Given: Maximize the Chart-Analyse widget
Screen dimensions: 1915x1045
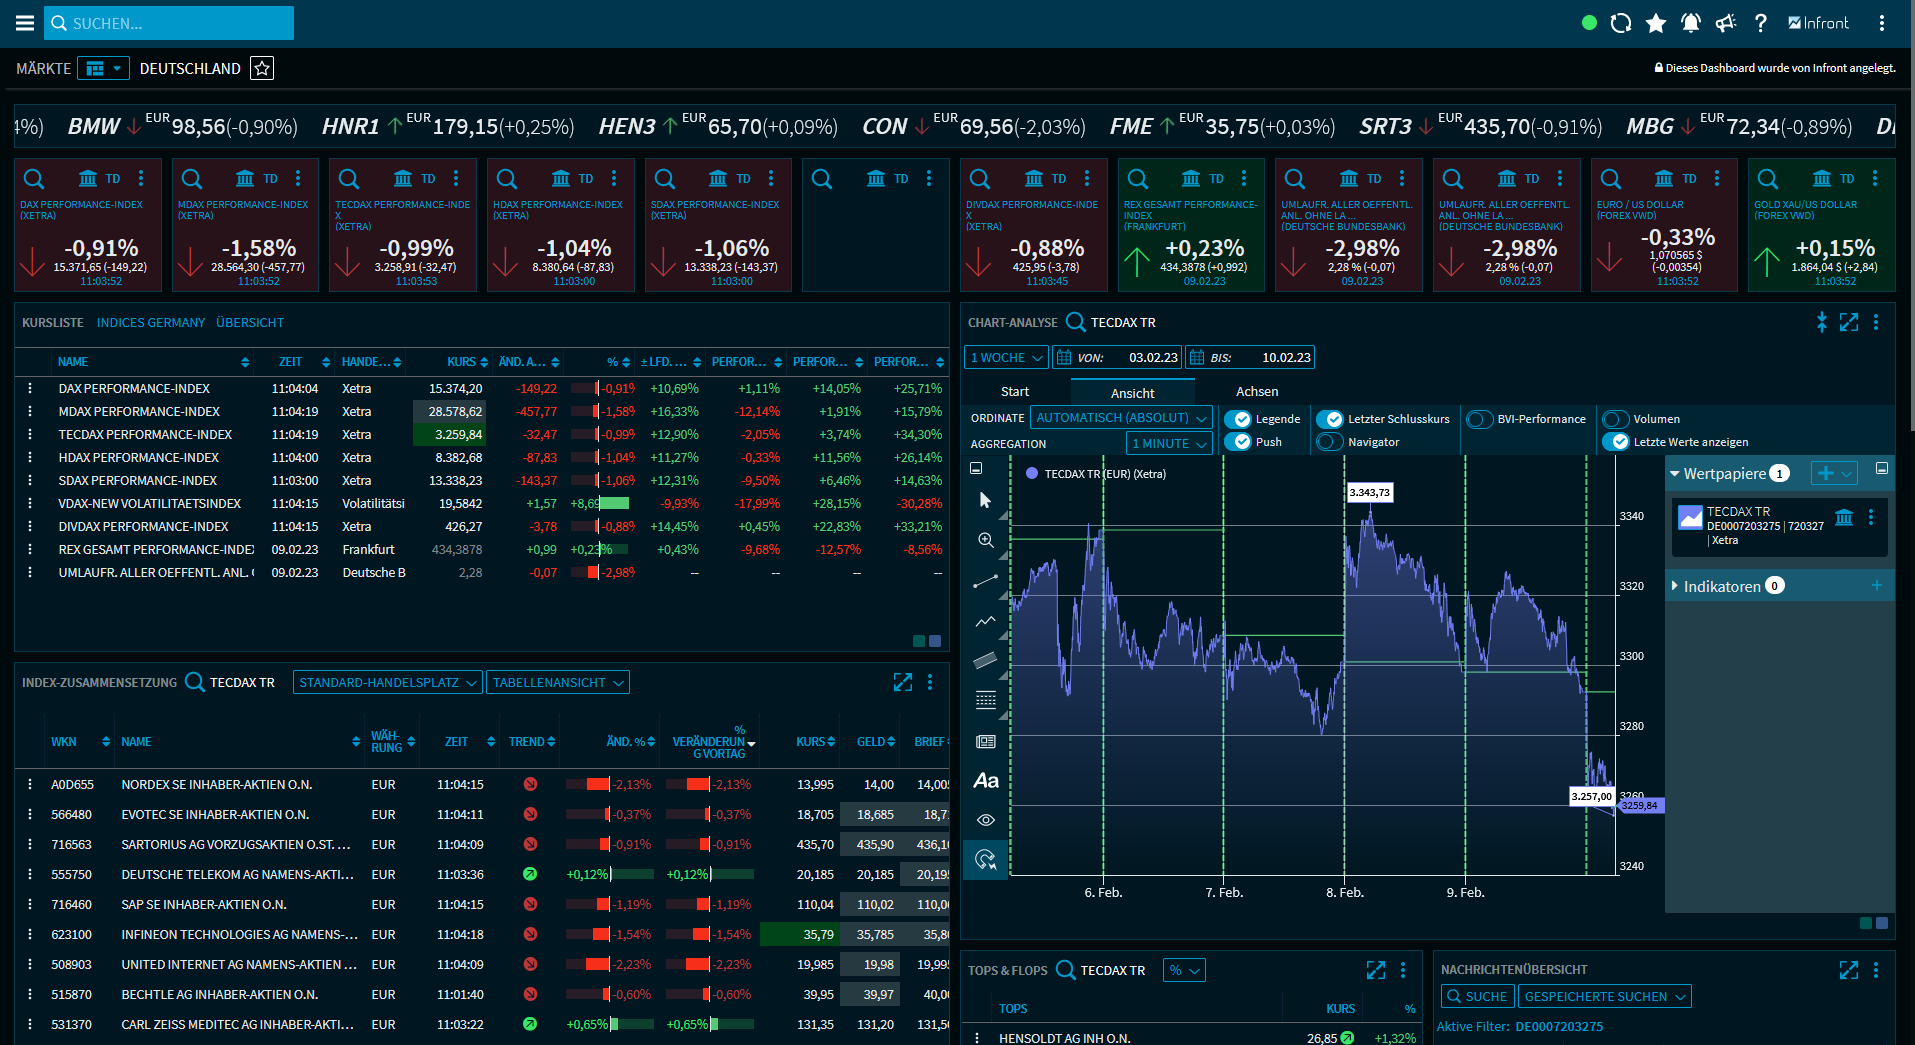Looking at the screenshot, I should point(1848,322).
